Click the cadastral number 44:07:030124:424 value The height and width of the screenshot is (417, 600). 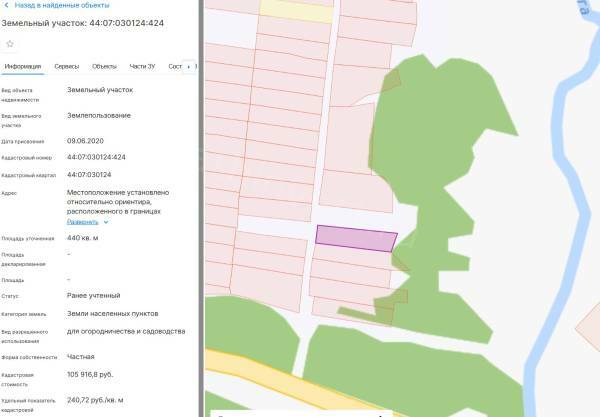[96, 157]
